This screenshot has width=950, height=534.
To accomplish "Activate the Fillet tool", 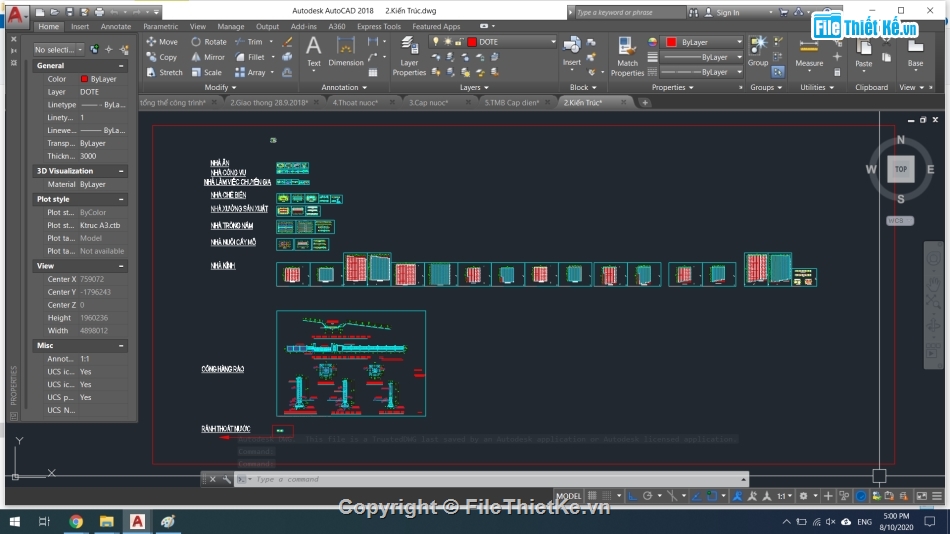I will point(250,57).
